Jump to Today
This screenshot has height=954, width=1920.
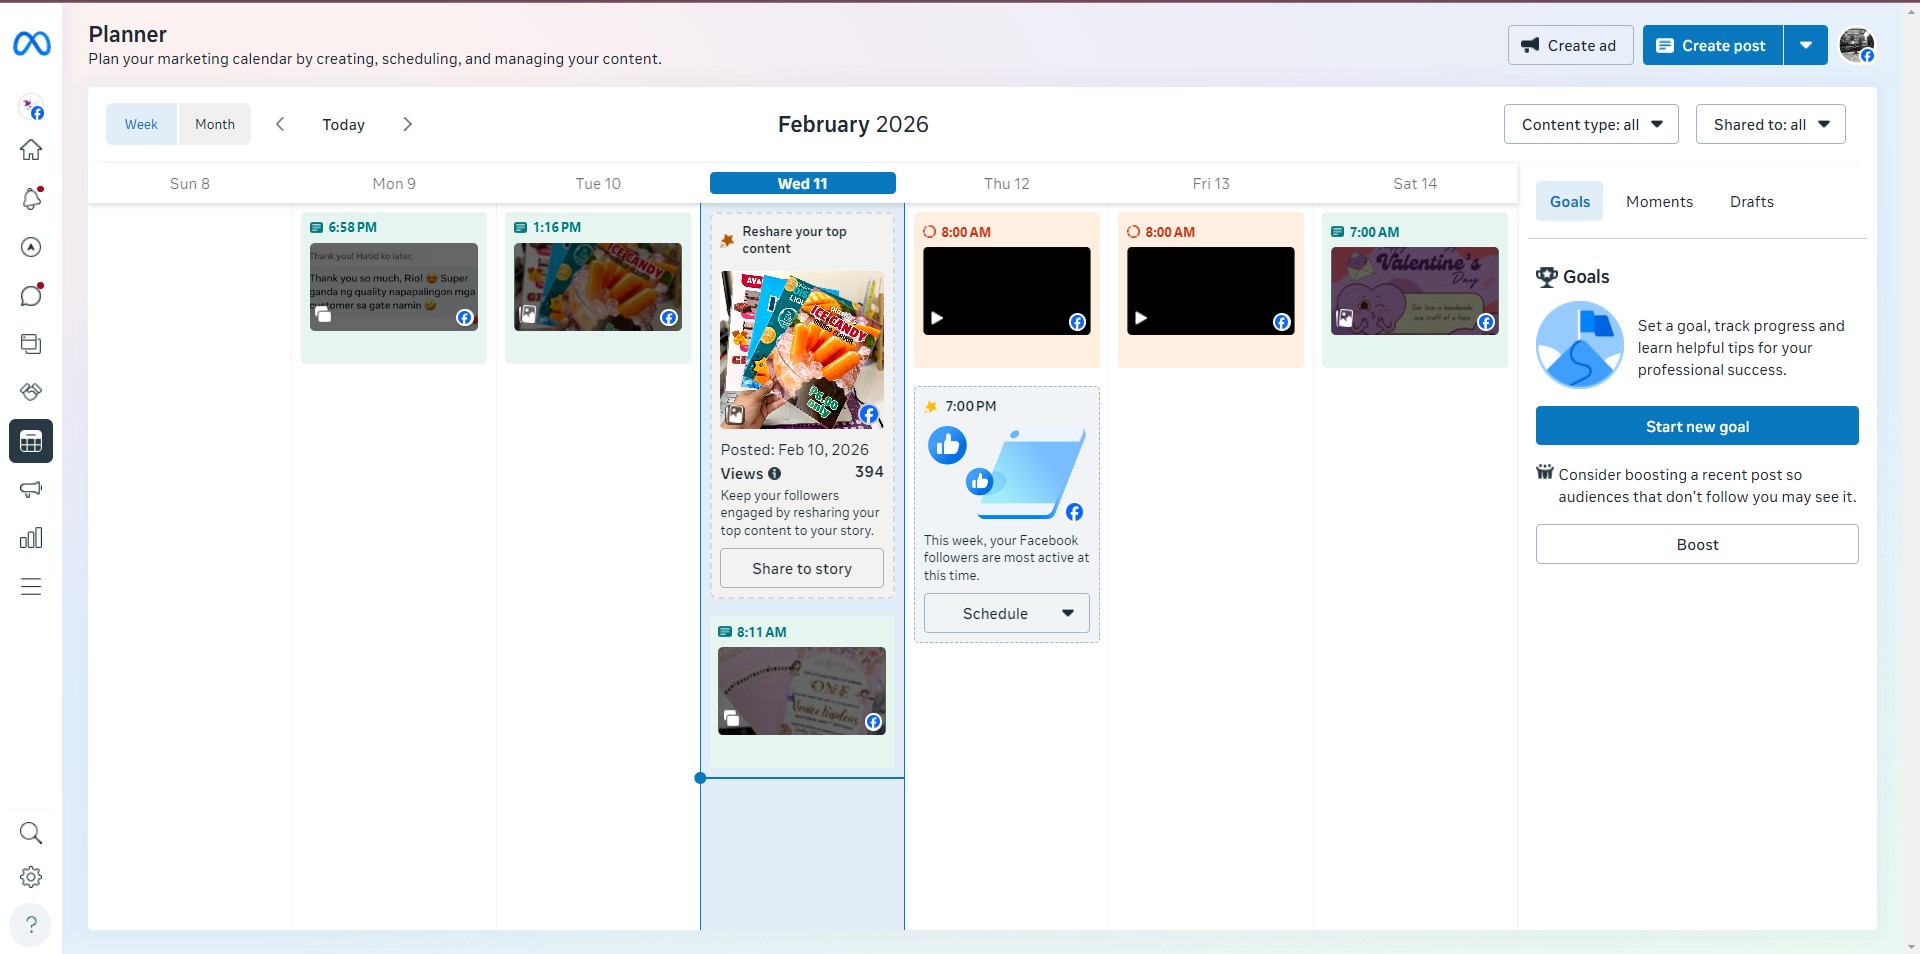point(343,124)
